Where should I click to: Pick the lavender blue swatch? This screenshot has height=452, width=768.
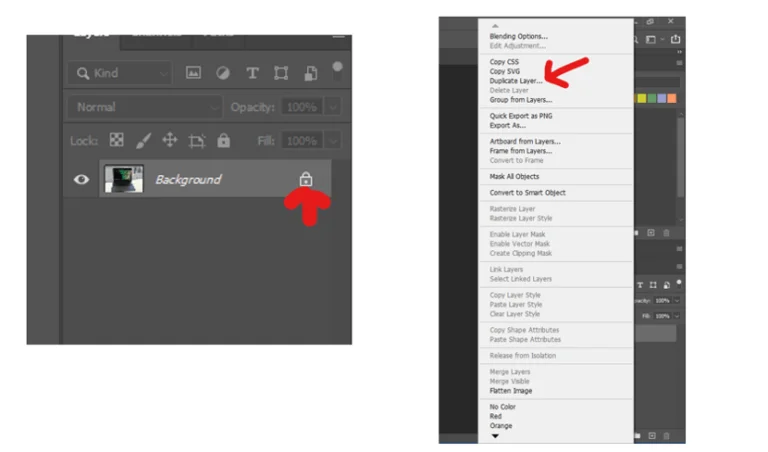pos(662,98)
